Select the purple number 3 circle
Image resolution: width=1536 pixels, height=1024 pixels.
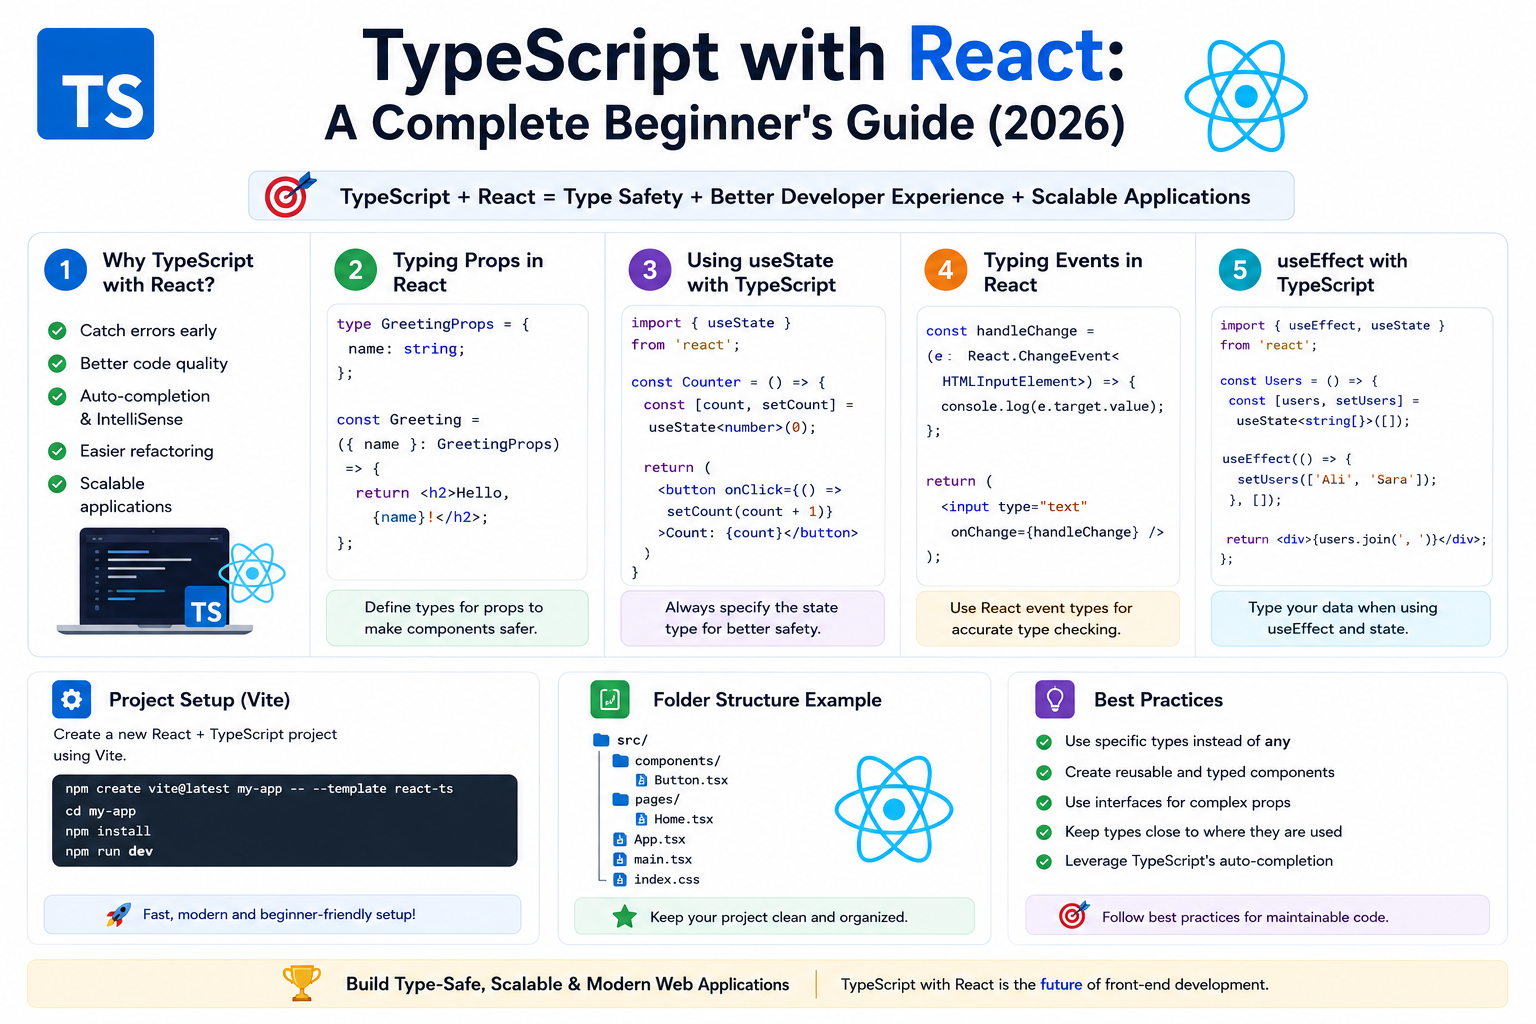[x=650, y=270]
